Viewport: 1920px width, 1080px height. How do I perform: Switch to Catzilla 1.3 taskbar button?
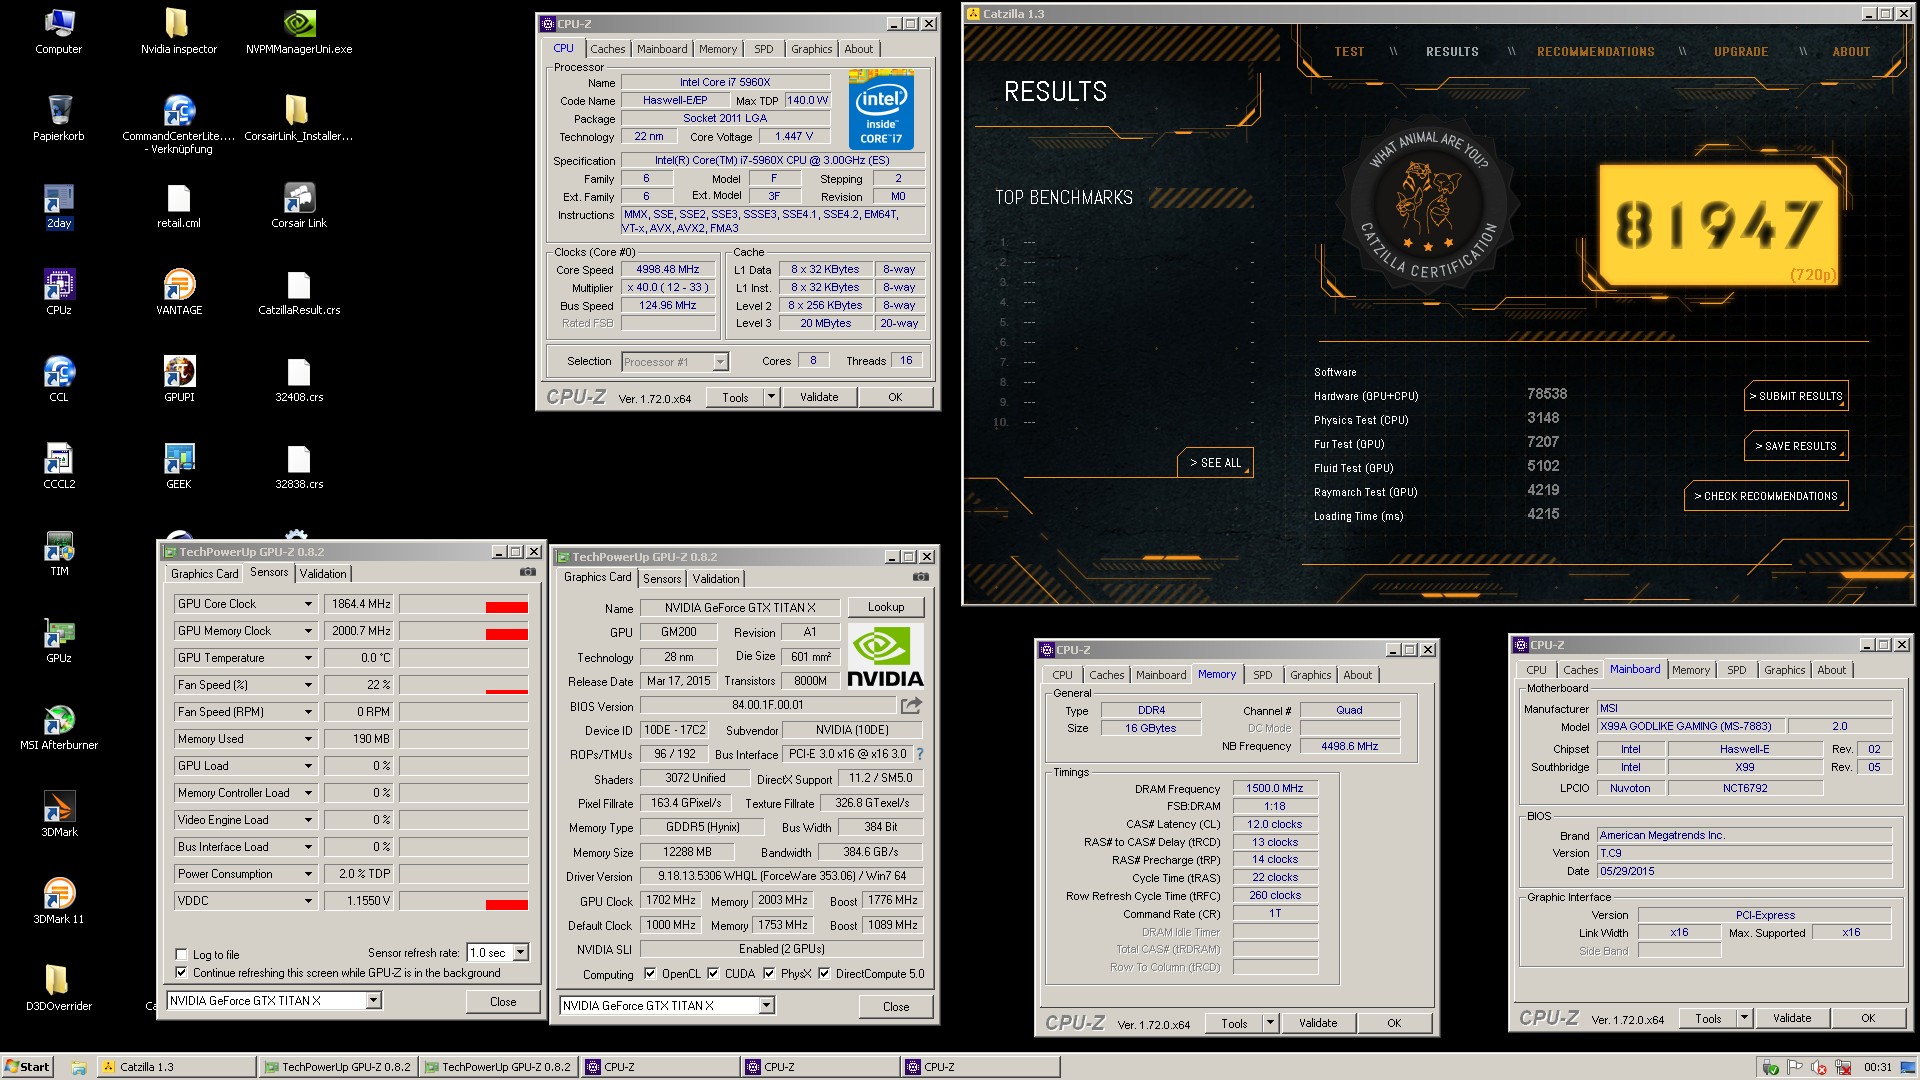tap(176, 1067)
